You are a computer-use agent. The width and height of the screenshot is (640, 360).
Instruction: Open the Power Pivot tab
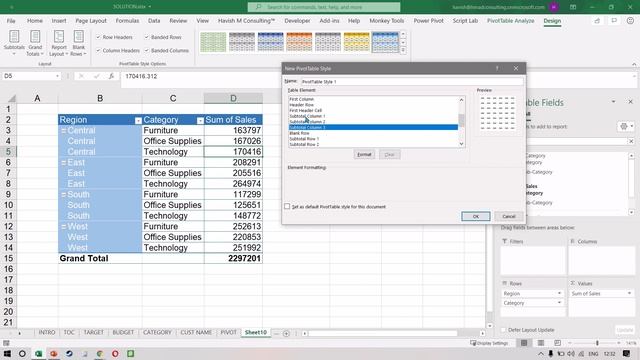point(428,21)
